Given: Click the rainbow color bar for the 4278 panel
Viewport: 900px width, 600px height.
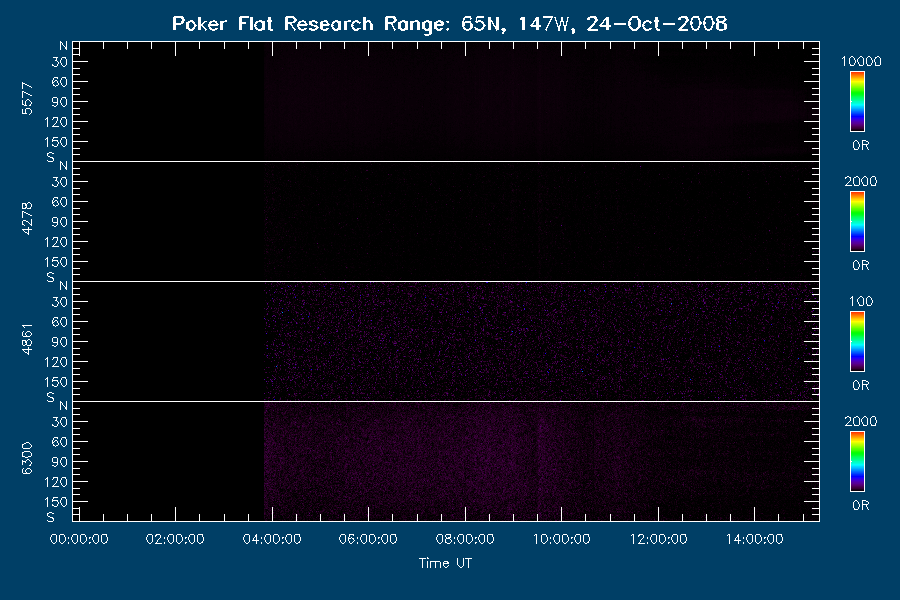Looking at the screenshot, I should (x=857, y=222).
